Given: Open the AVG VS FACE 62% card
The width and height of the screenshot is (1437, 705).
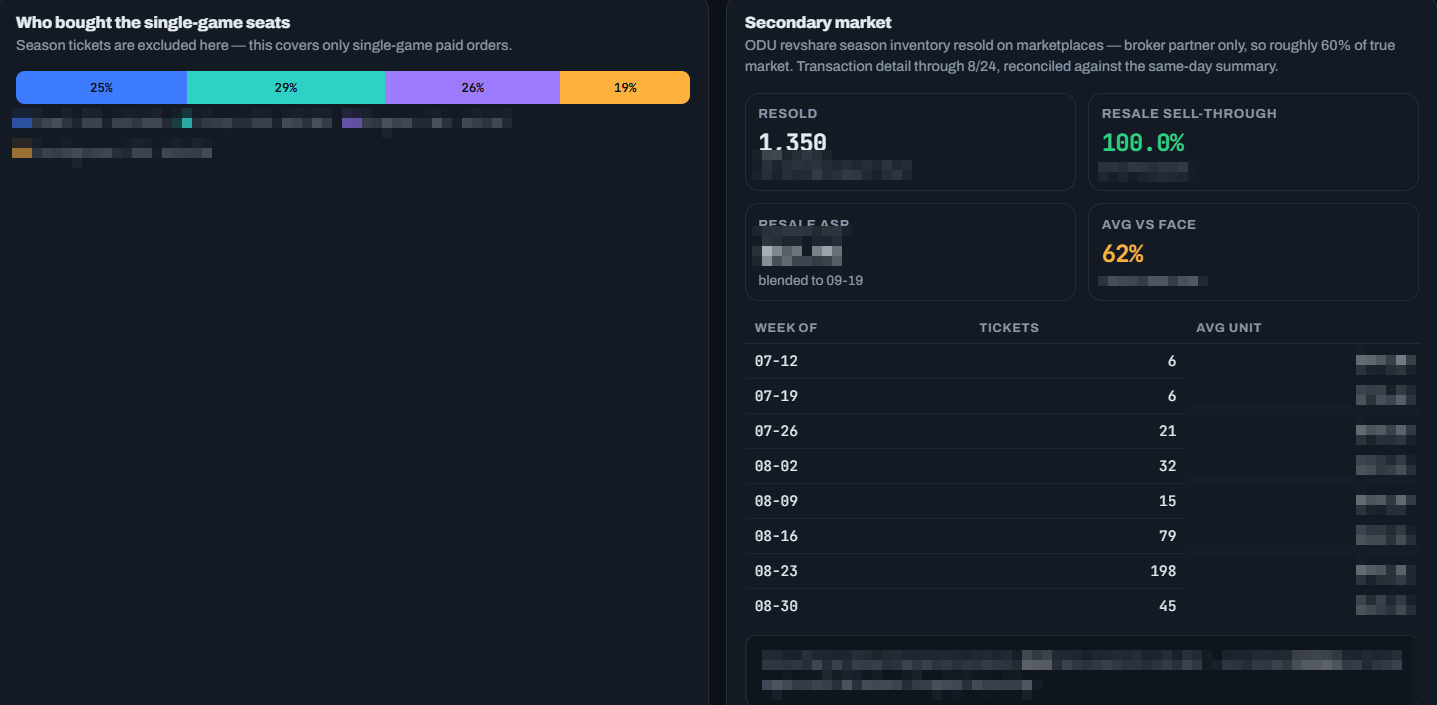Looking at the screenshot, I should [x=1253, y=252].
